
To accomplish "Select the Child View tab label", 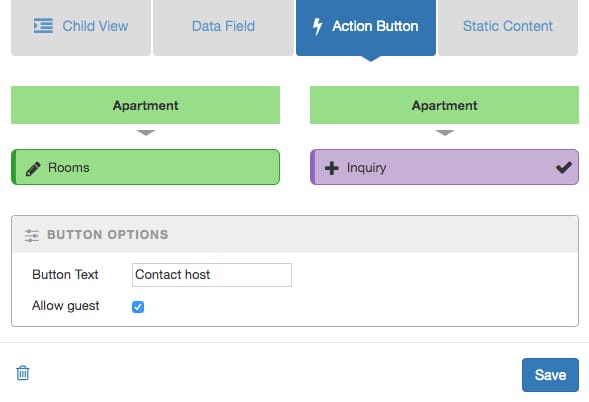I will pyautogui.click(x=95, y=26).
